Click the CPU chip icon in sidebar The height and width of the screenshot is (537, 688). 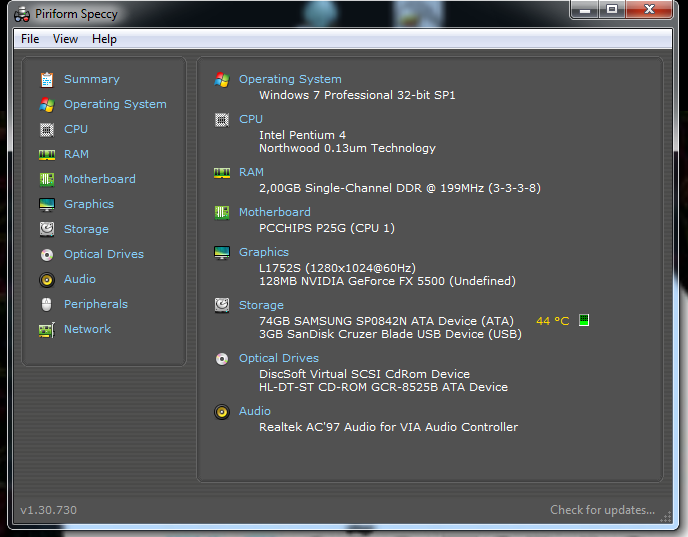coord(47,129)
